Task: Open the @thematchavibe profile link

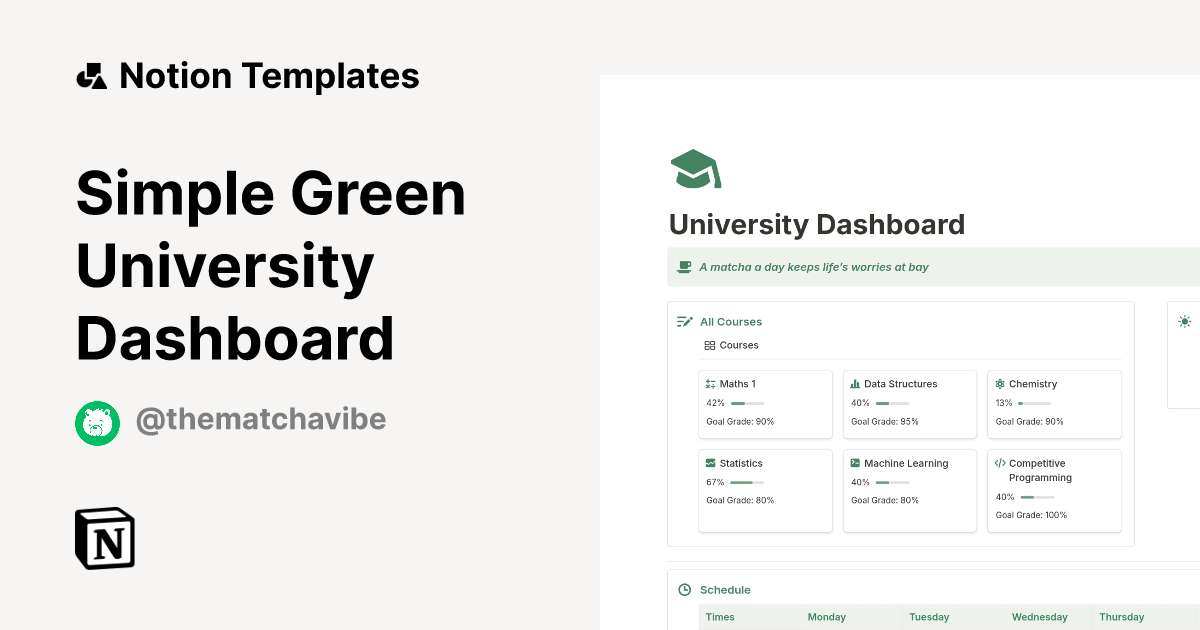Action: tap(260, 419)
